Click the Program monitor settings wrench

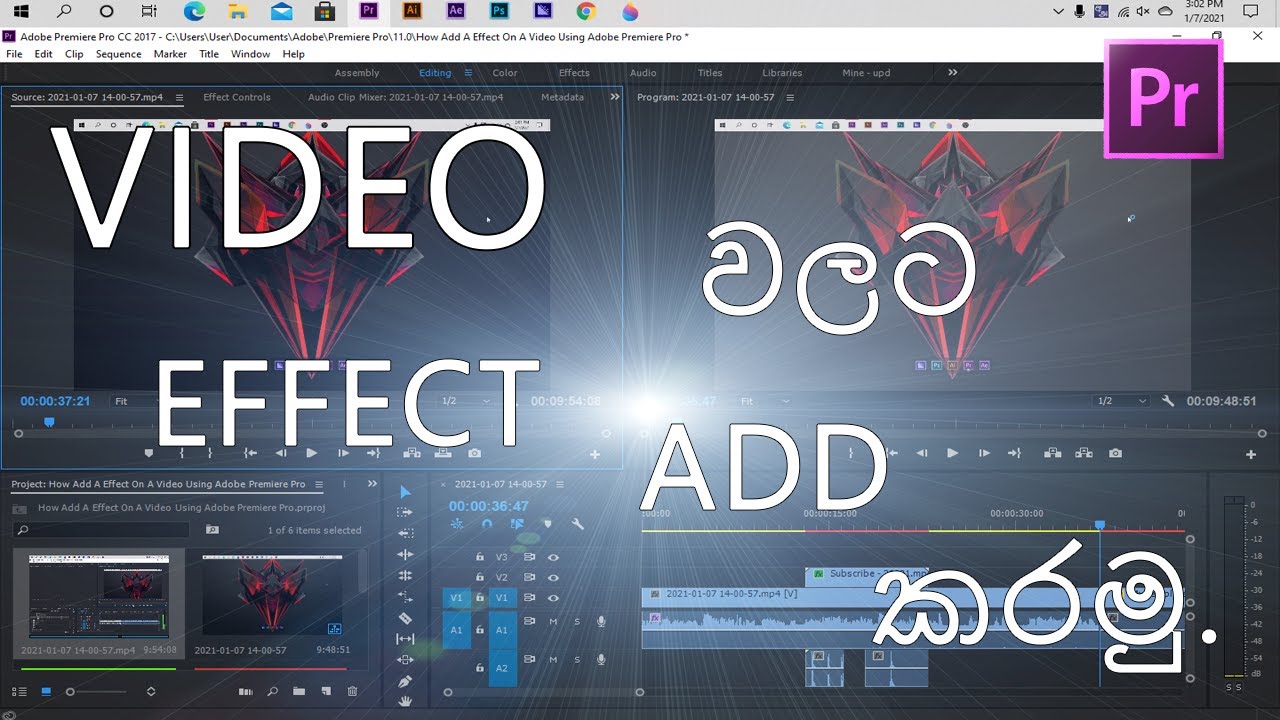click(1168, 401)
